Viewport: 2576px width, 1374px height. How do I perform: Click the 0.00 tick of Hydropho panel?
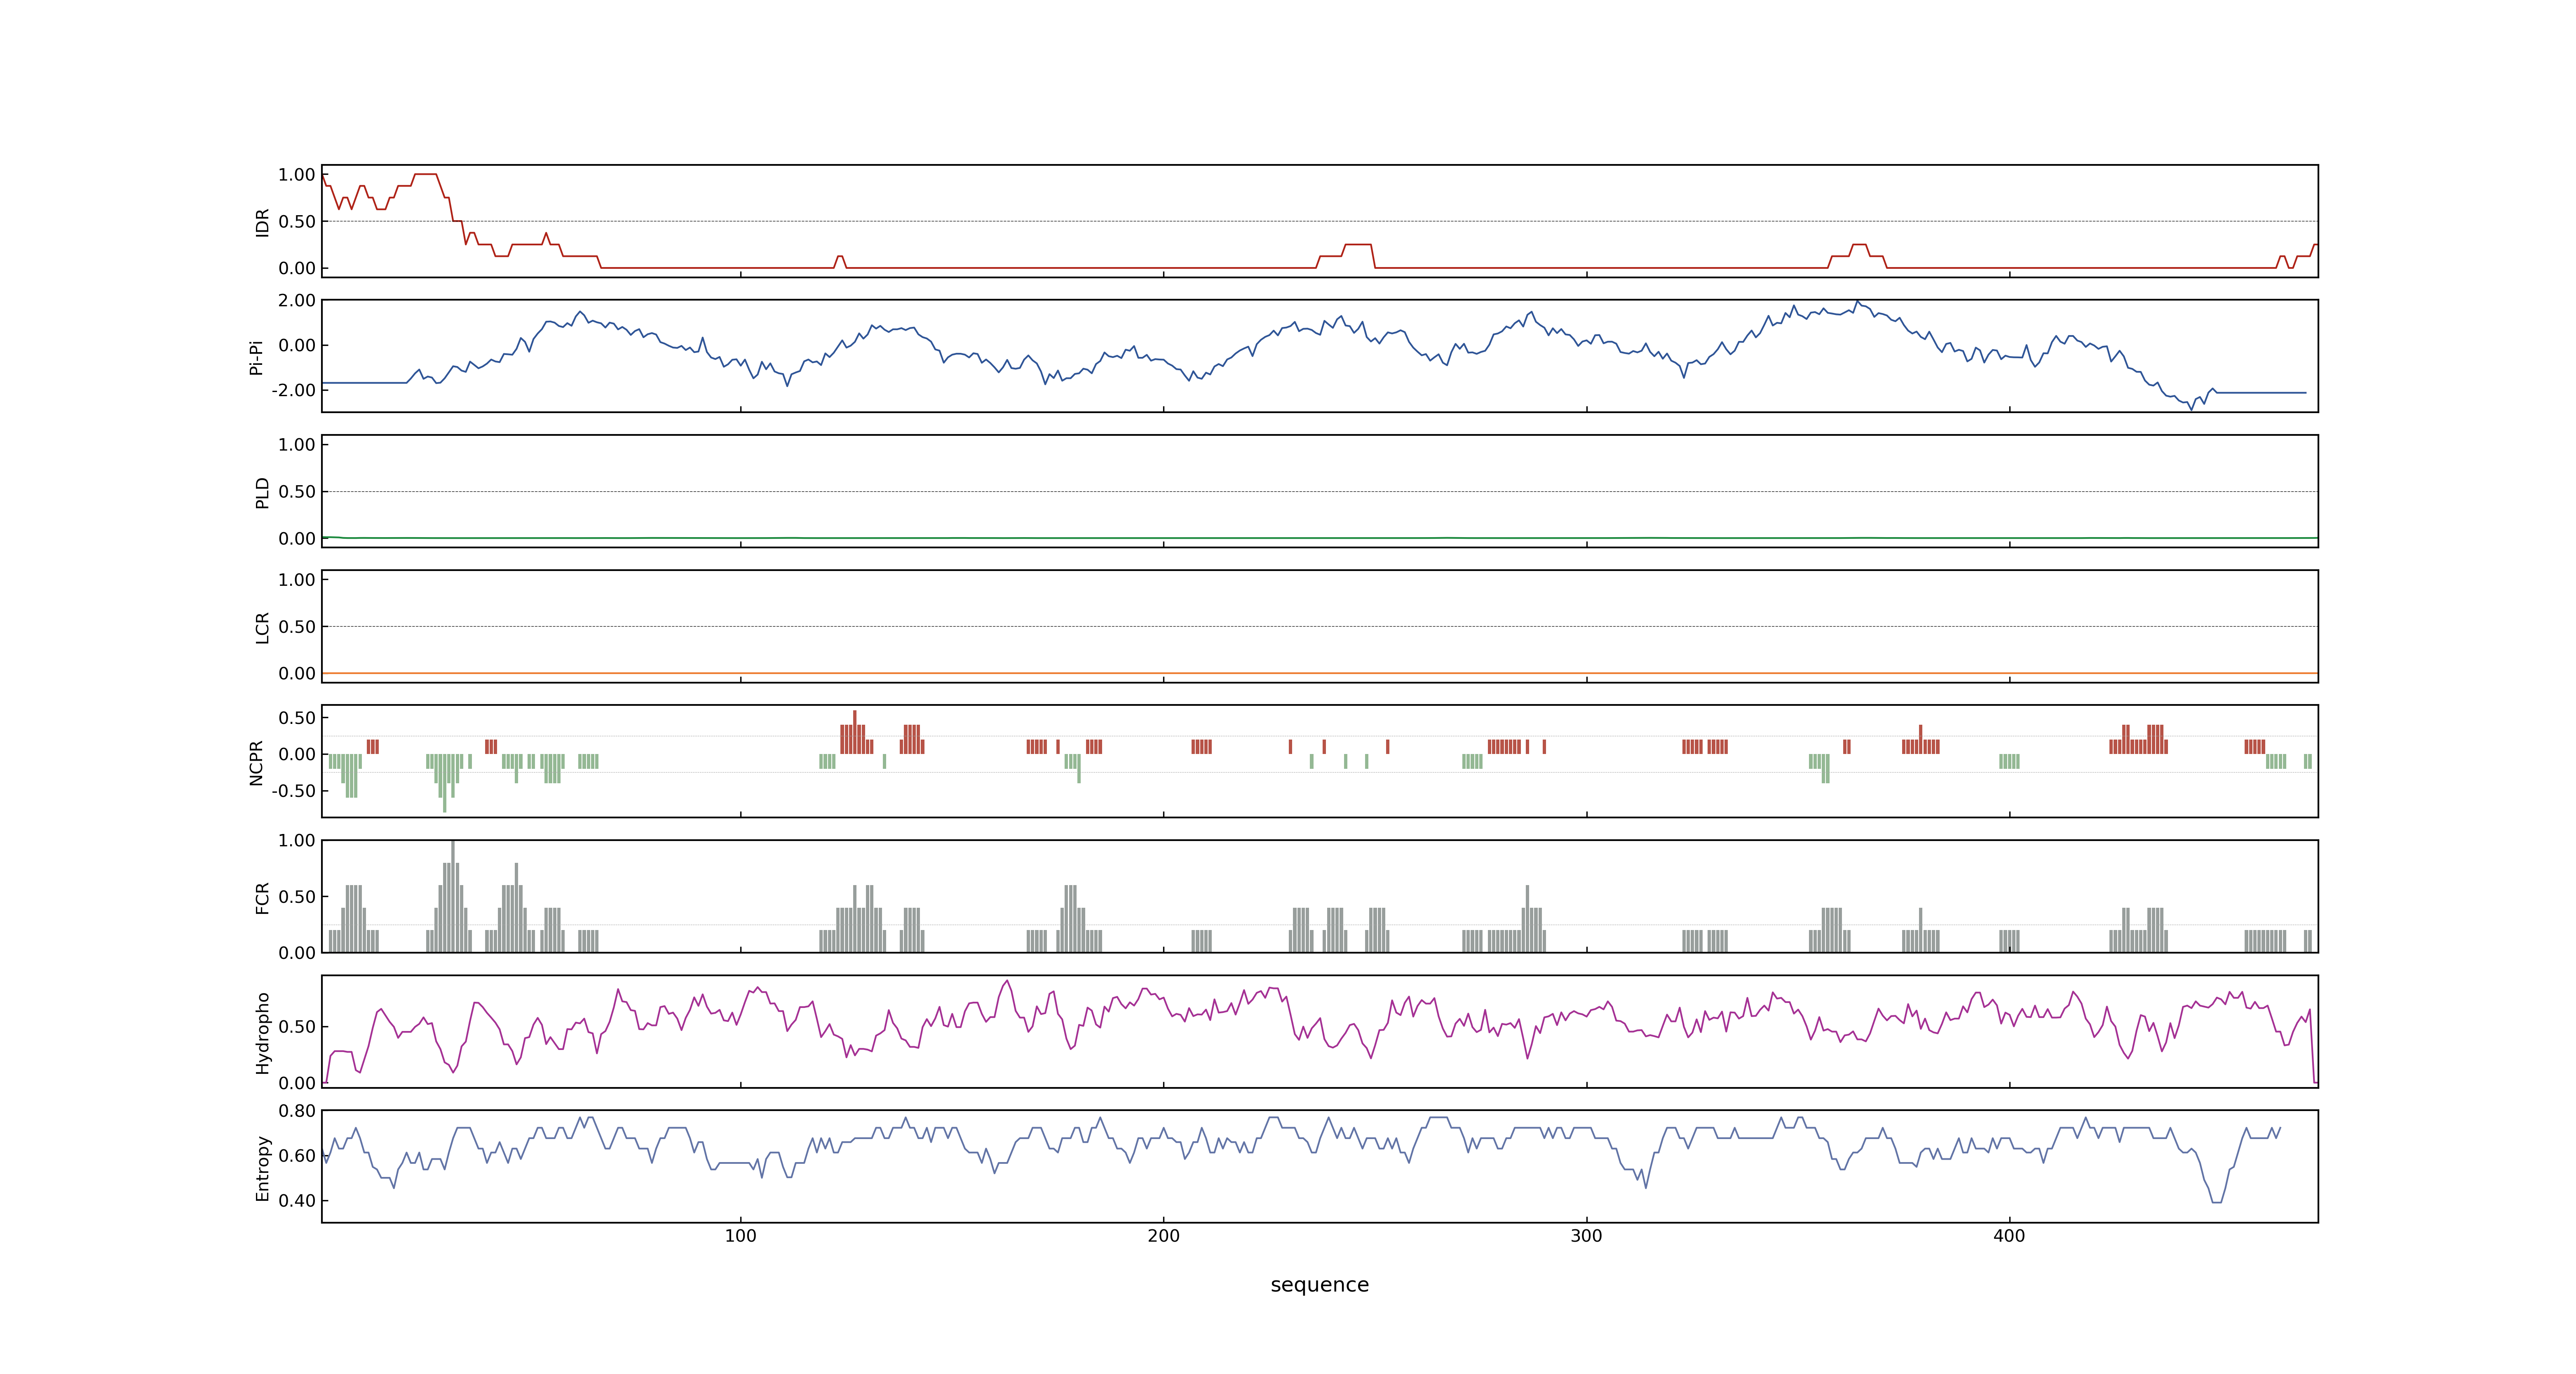pos(297,1083)
